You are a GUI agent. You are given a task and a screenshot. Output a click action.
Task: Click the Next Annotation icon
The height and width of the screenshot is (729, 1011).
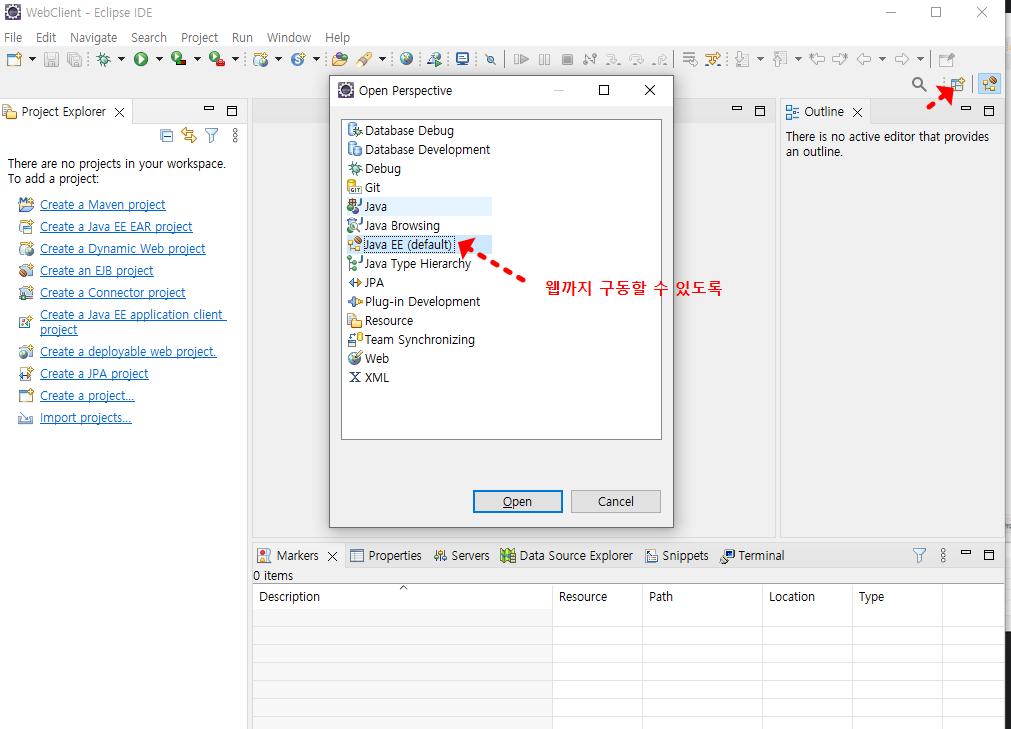click(x=742, y=59)
